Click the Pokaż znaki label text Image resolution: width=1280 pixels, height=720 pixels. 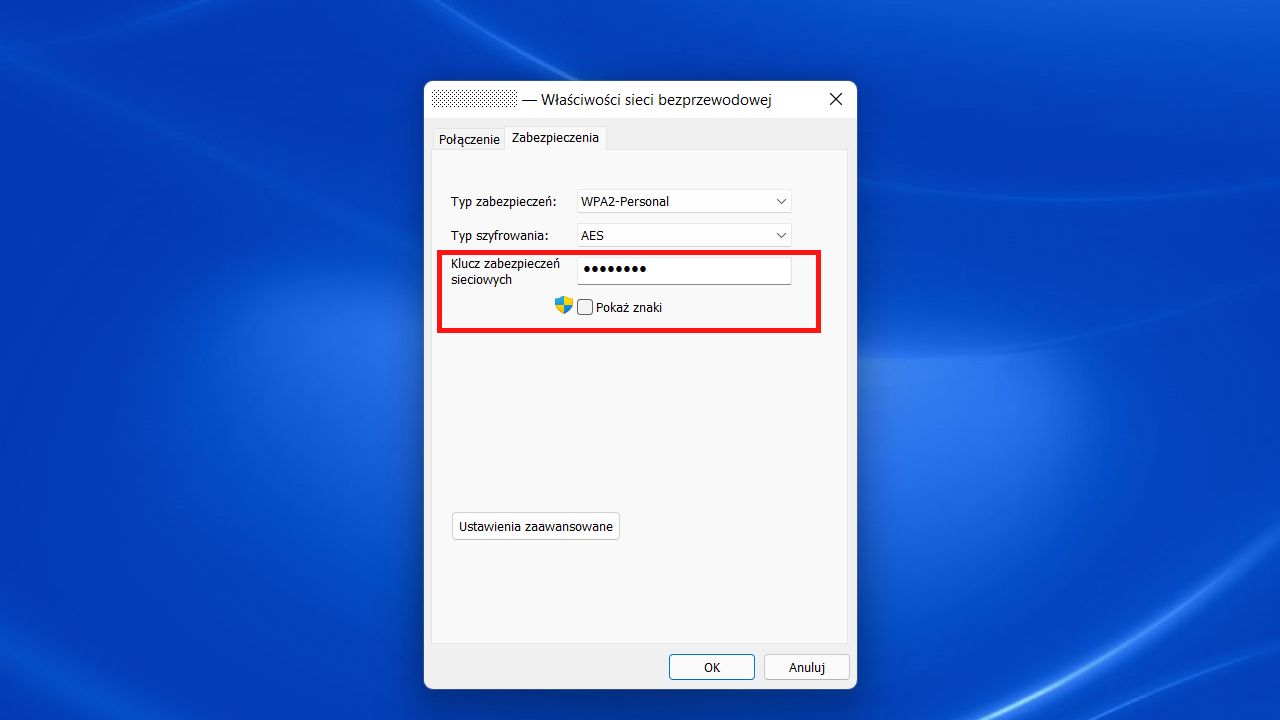pos(628,307)
